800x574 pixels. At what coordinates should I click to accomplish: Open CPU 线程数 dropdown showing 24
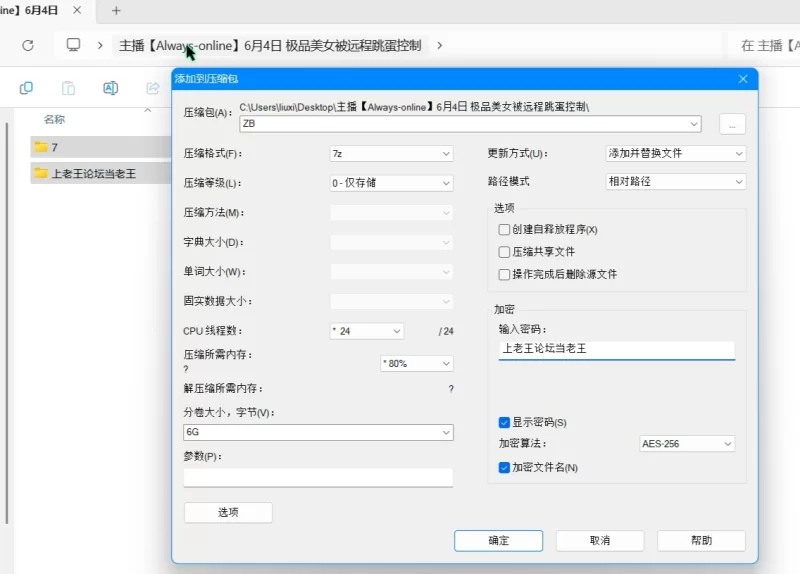[x=367, y=331]
